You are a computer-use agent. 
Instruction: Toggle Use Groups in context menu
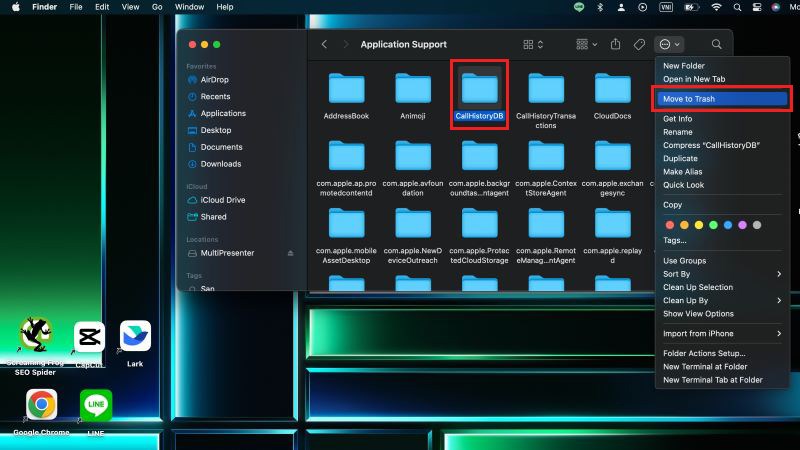(684, 261)
